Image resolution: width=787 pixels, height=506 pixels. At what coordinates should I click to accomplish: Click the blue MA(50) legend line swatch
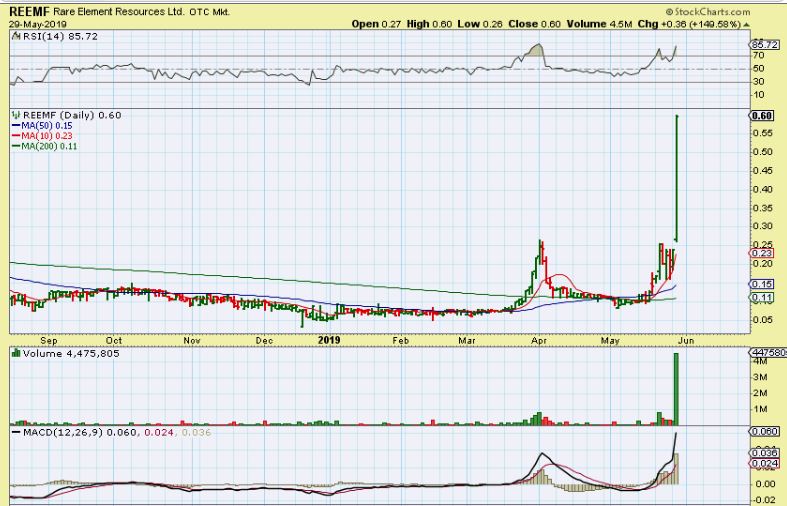pos(16,126)
